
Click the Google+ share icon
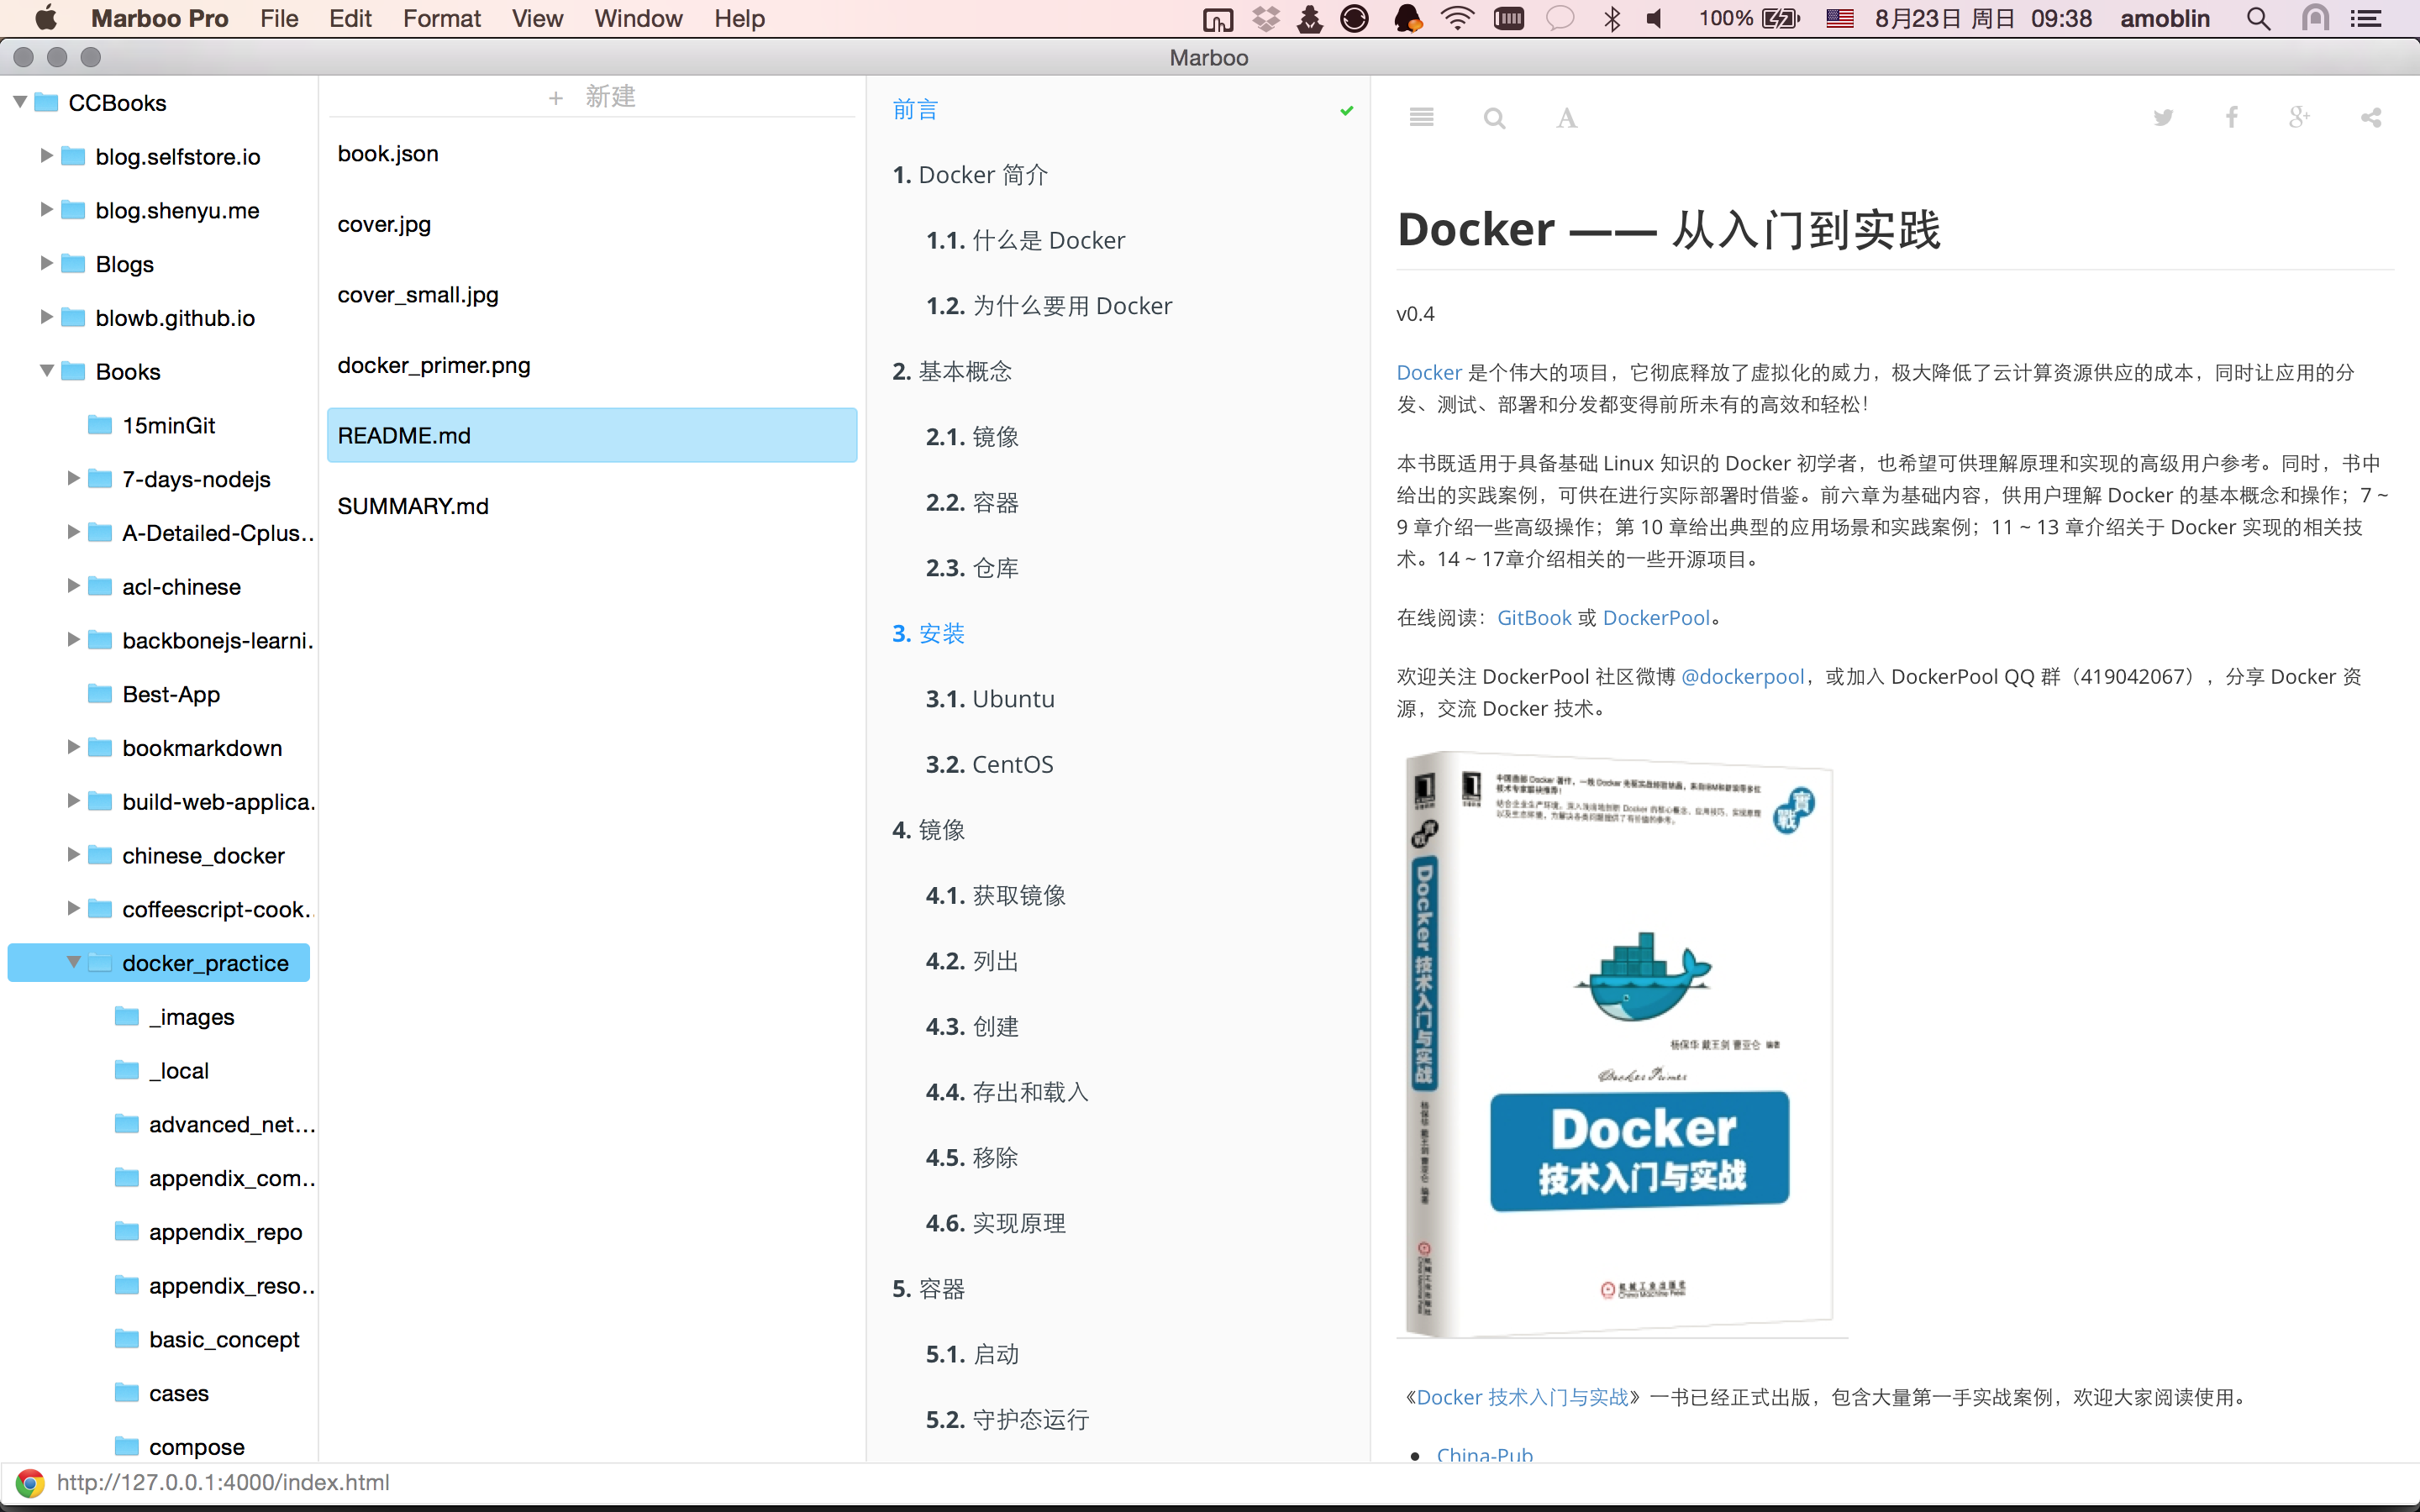pyautogui.click(x=2300, y=117)
